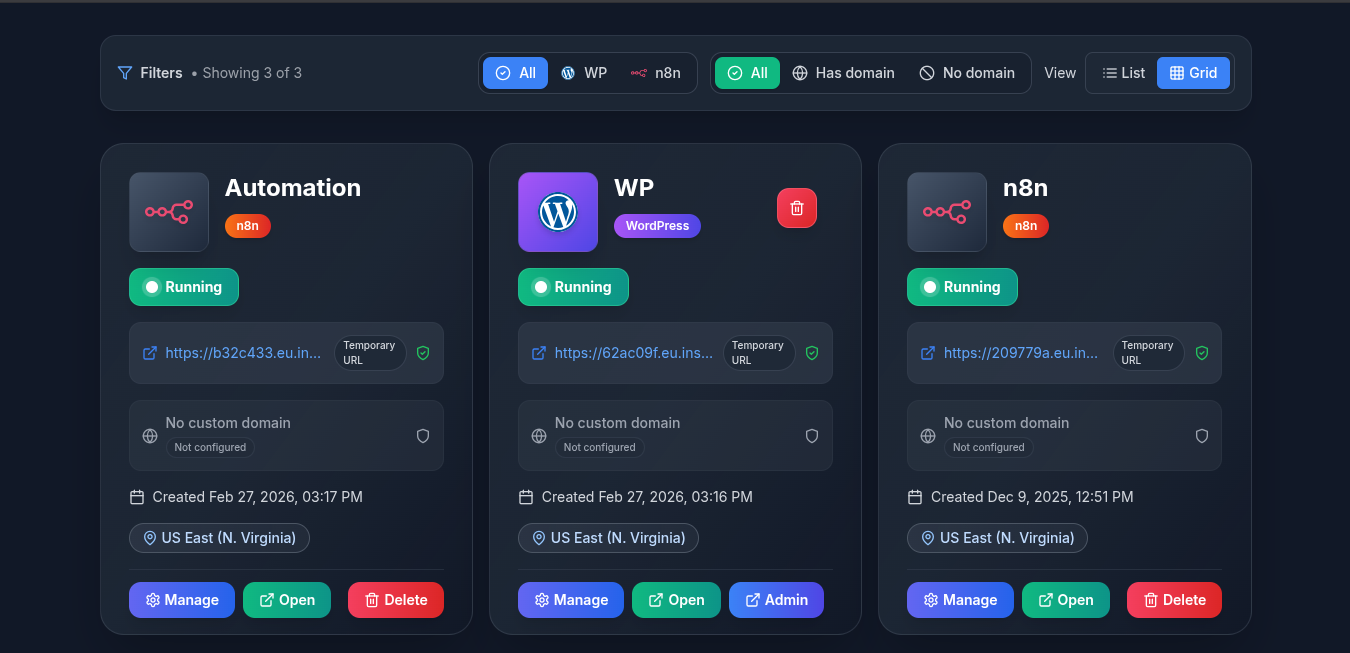Manage the Automation instance
Viewport: 1350px width, 653px height.
(x=182, y=600)
